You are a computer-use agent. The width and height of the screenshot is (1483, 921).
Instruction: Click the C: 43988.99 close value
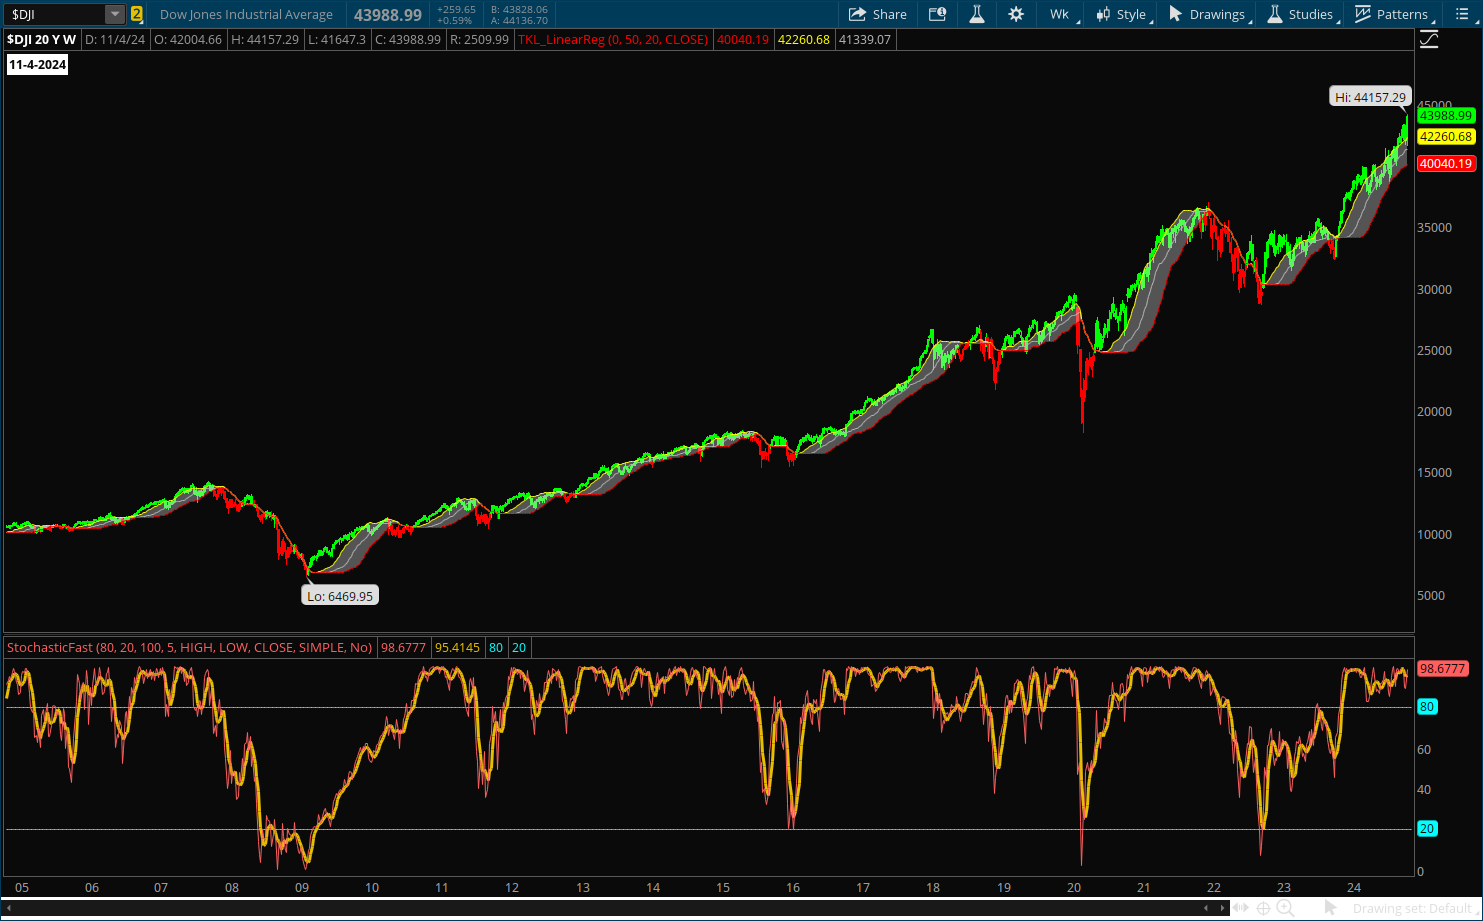click(408, 40)
